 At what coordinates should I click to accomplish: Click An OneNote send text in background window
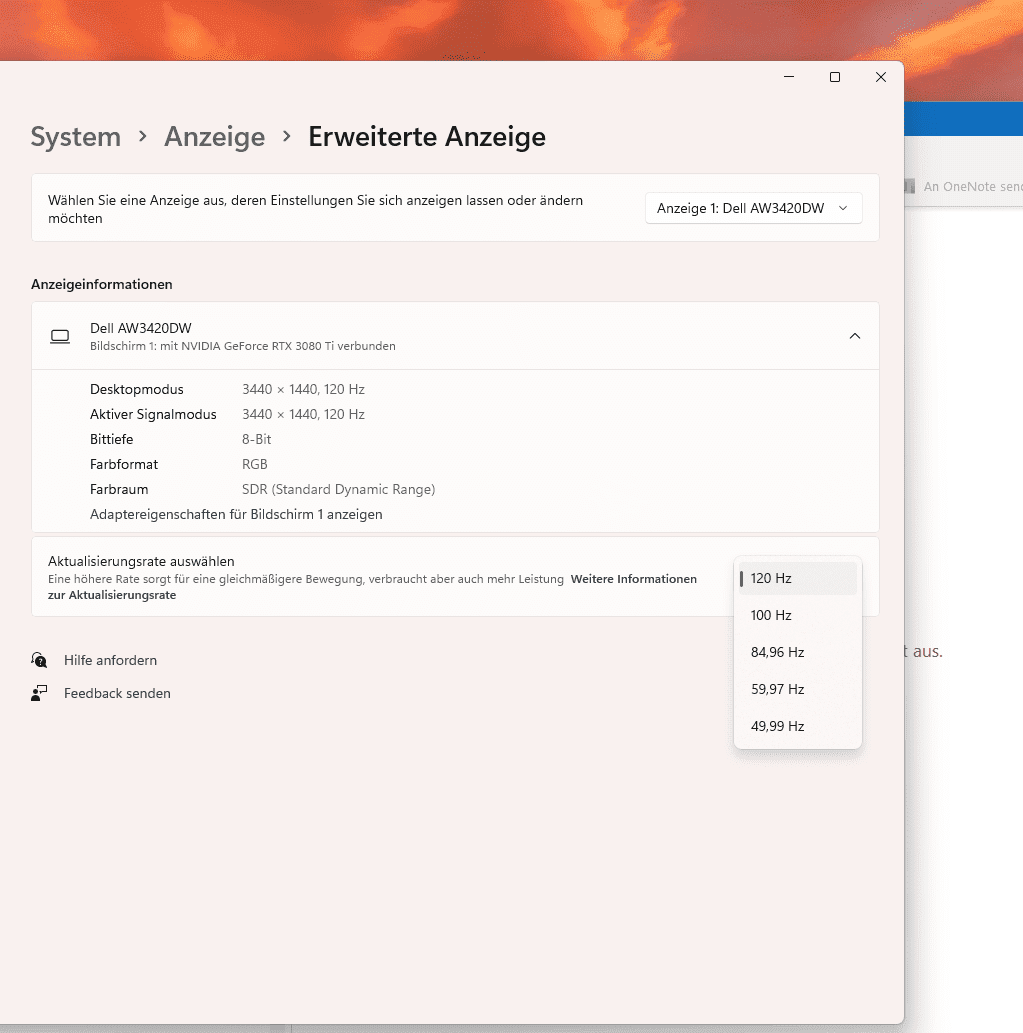point(973,186)
